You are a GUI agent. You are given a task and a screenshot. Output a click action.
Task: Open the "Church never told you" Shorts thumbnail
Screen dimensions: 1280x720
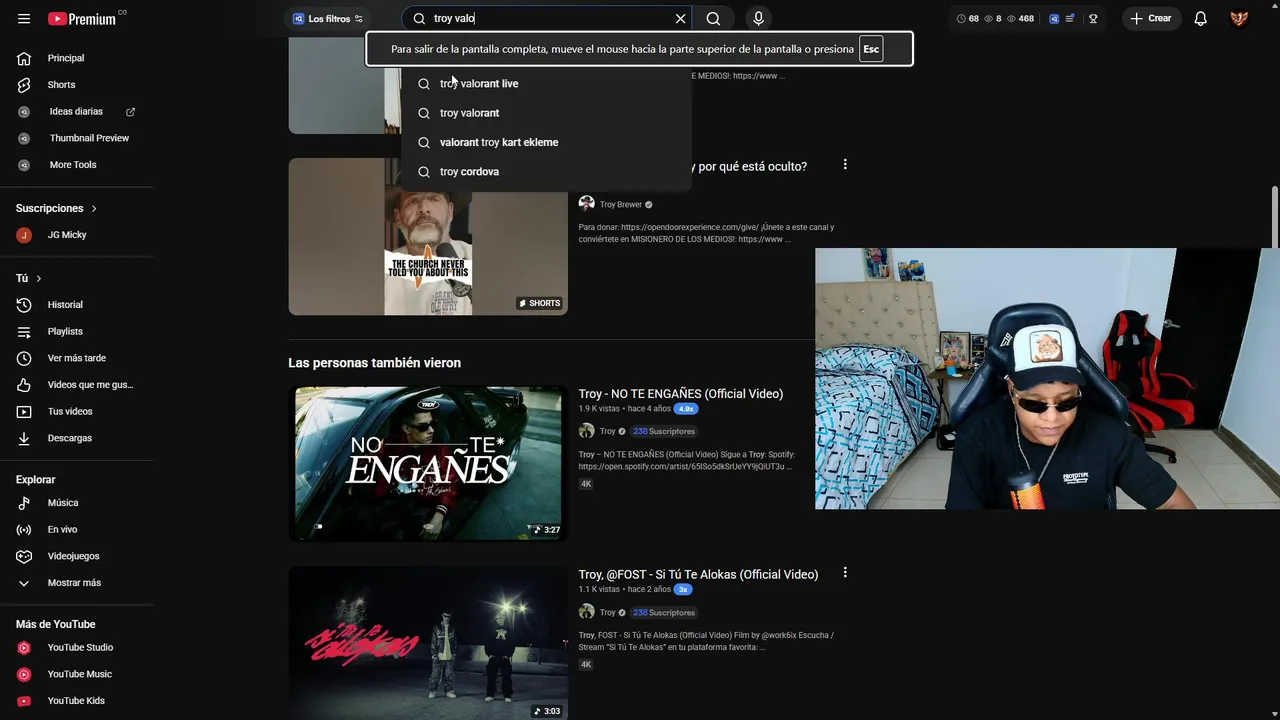tap(428, 237)
